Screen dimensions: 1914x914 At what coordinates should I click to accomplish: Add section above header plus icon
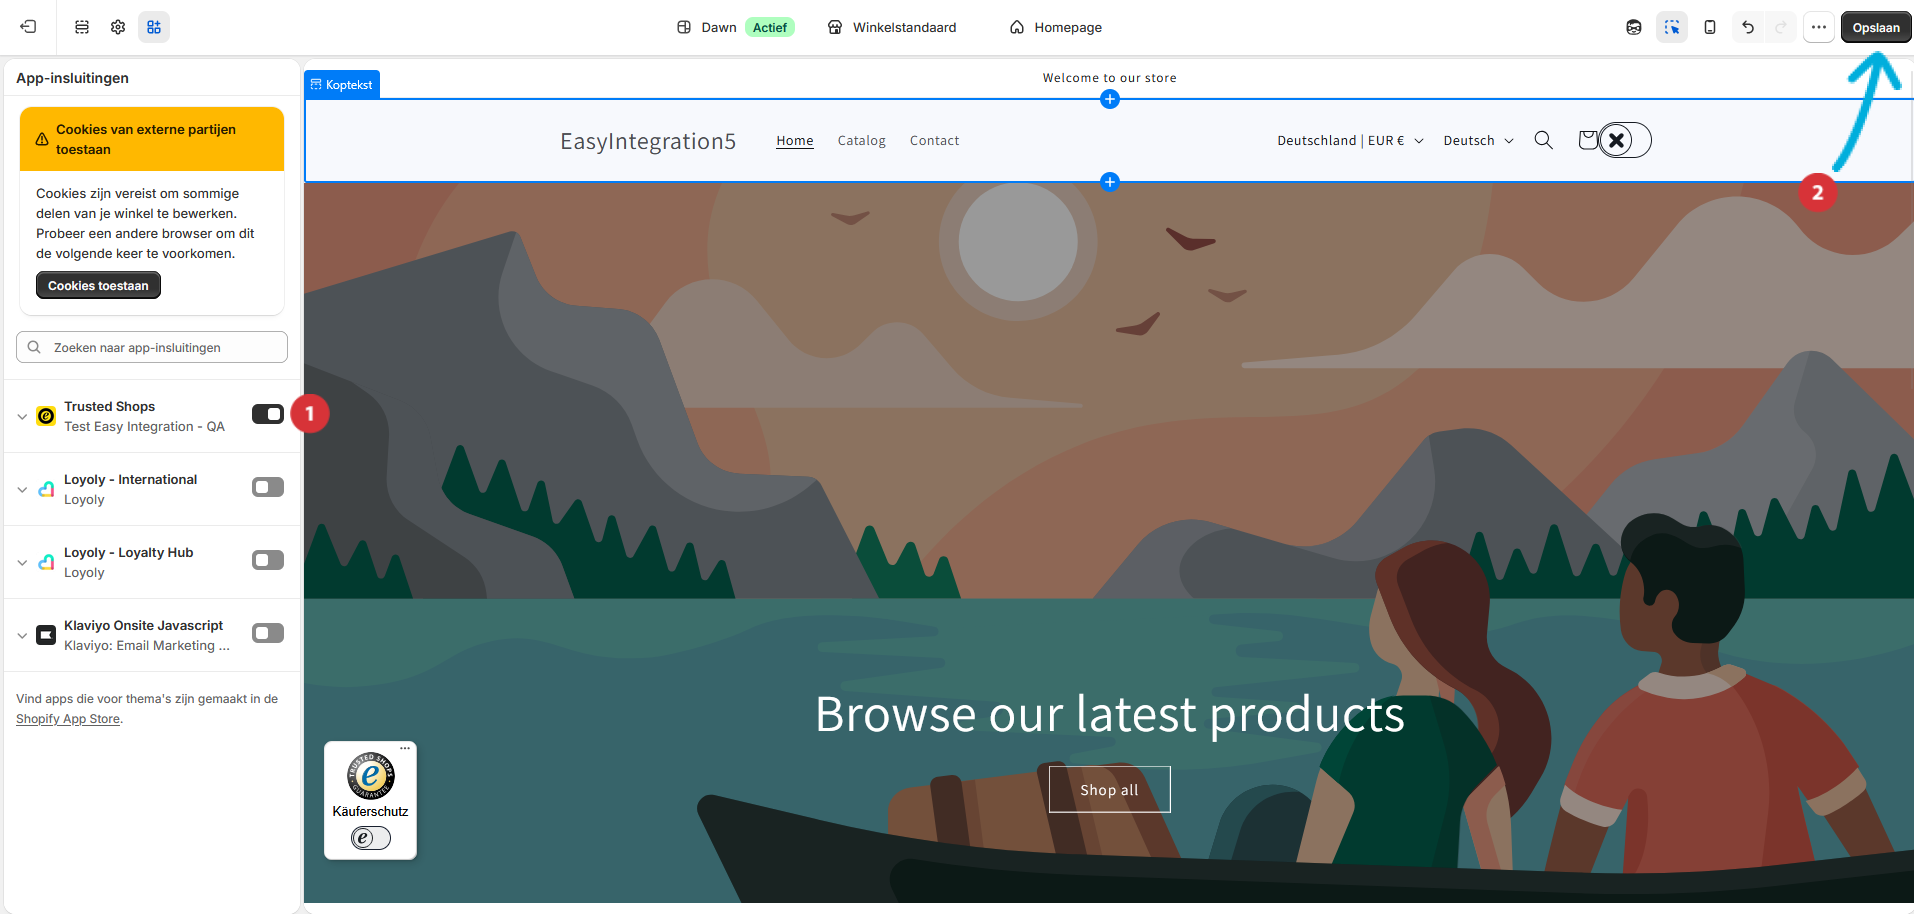pos(1110,99)
